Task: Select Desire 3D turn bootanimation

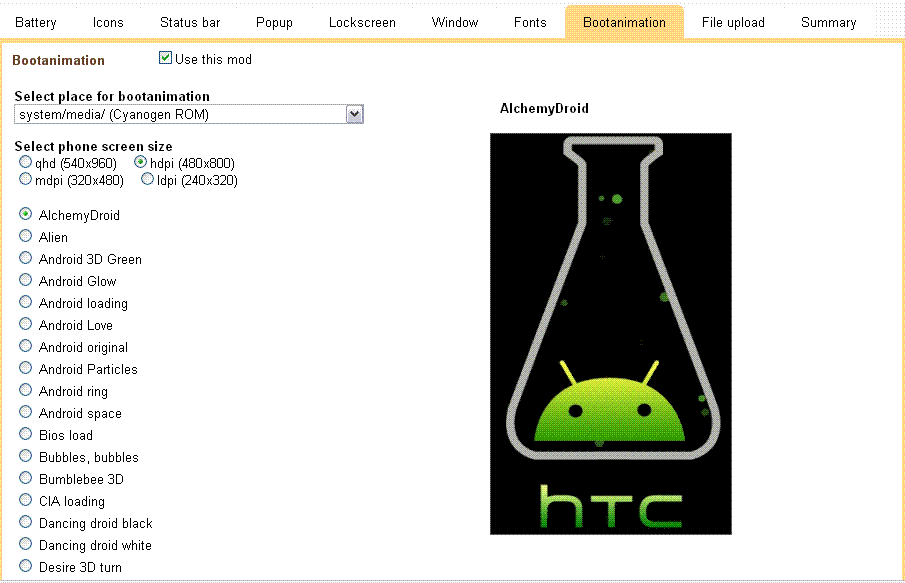Action: pyautogui.click(x=25, y=565)
